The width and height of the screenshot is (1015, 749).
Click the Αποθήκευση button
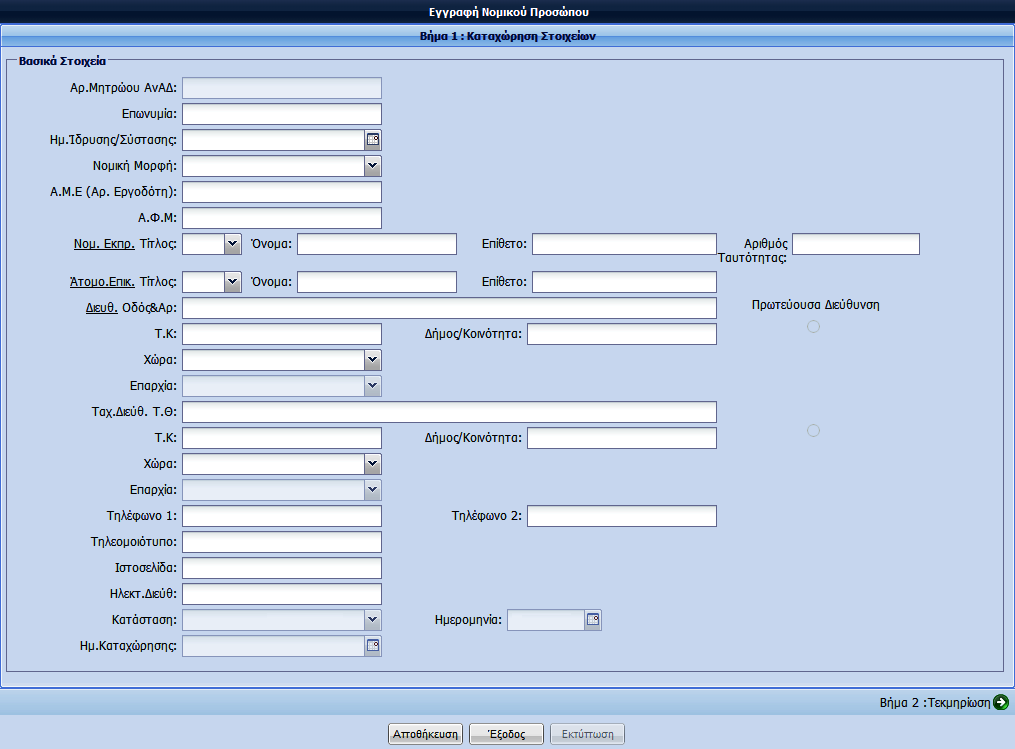[x=425, y=734]
